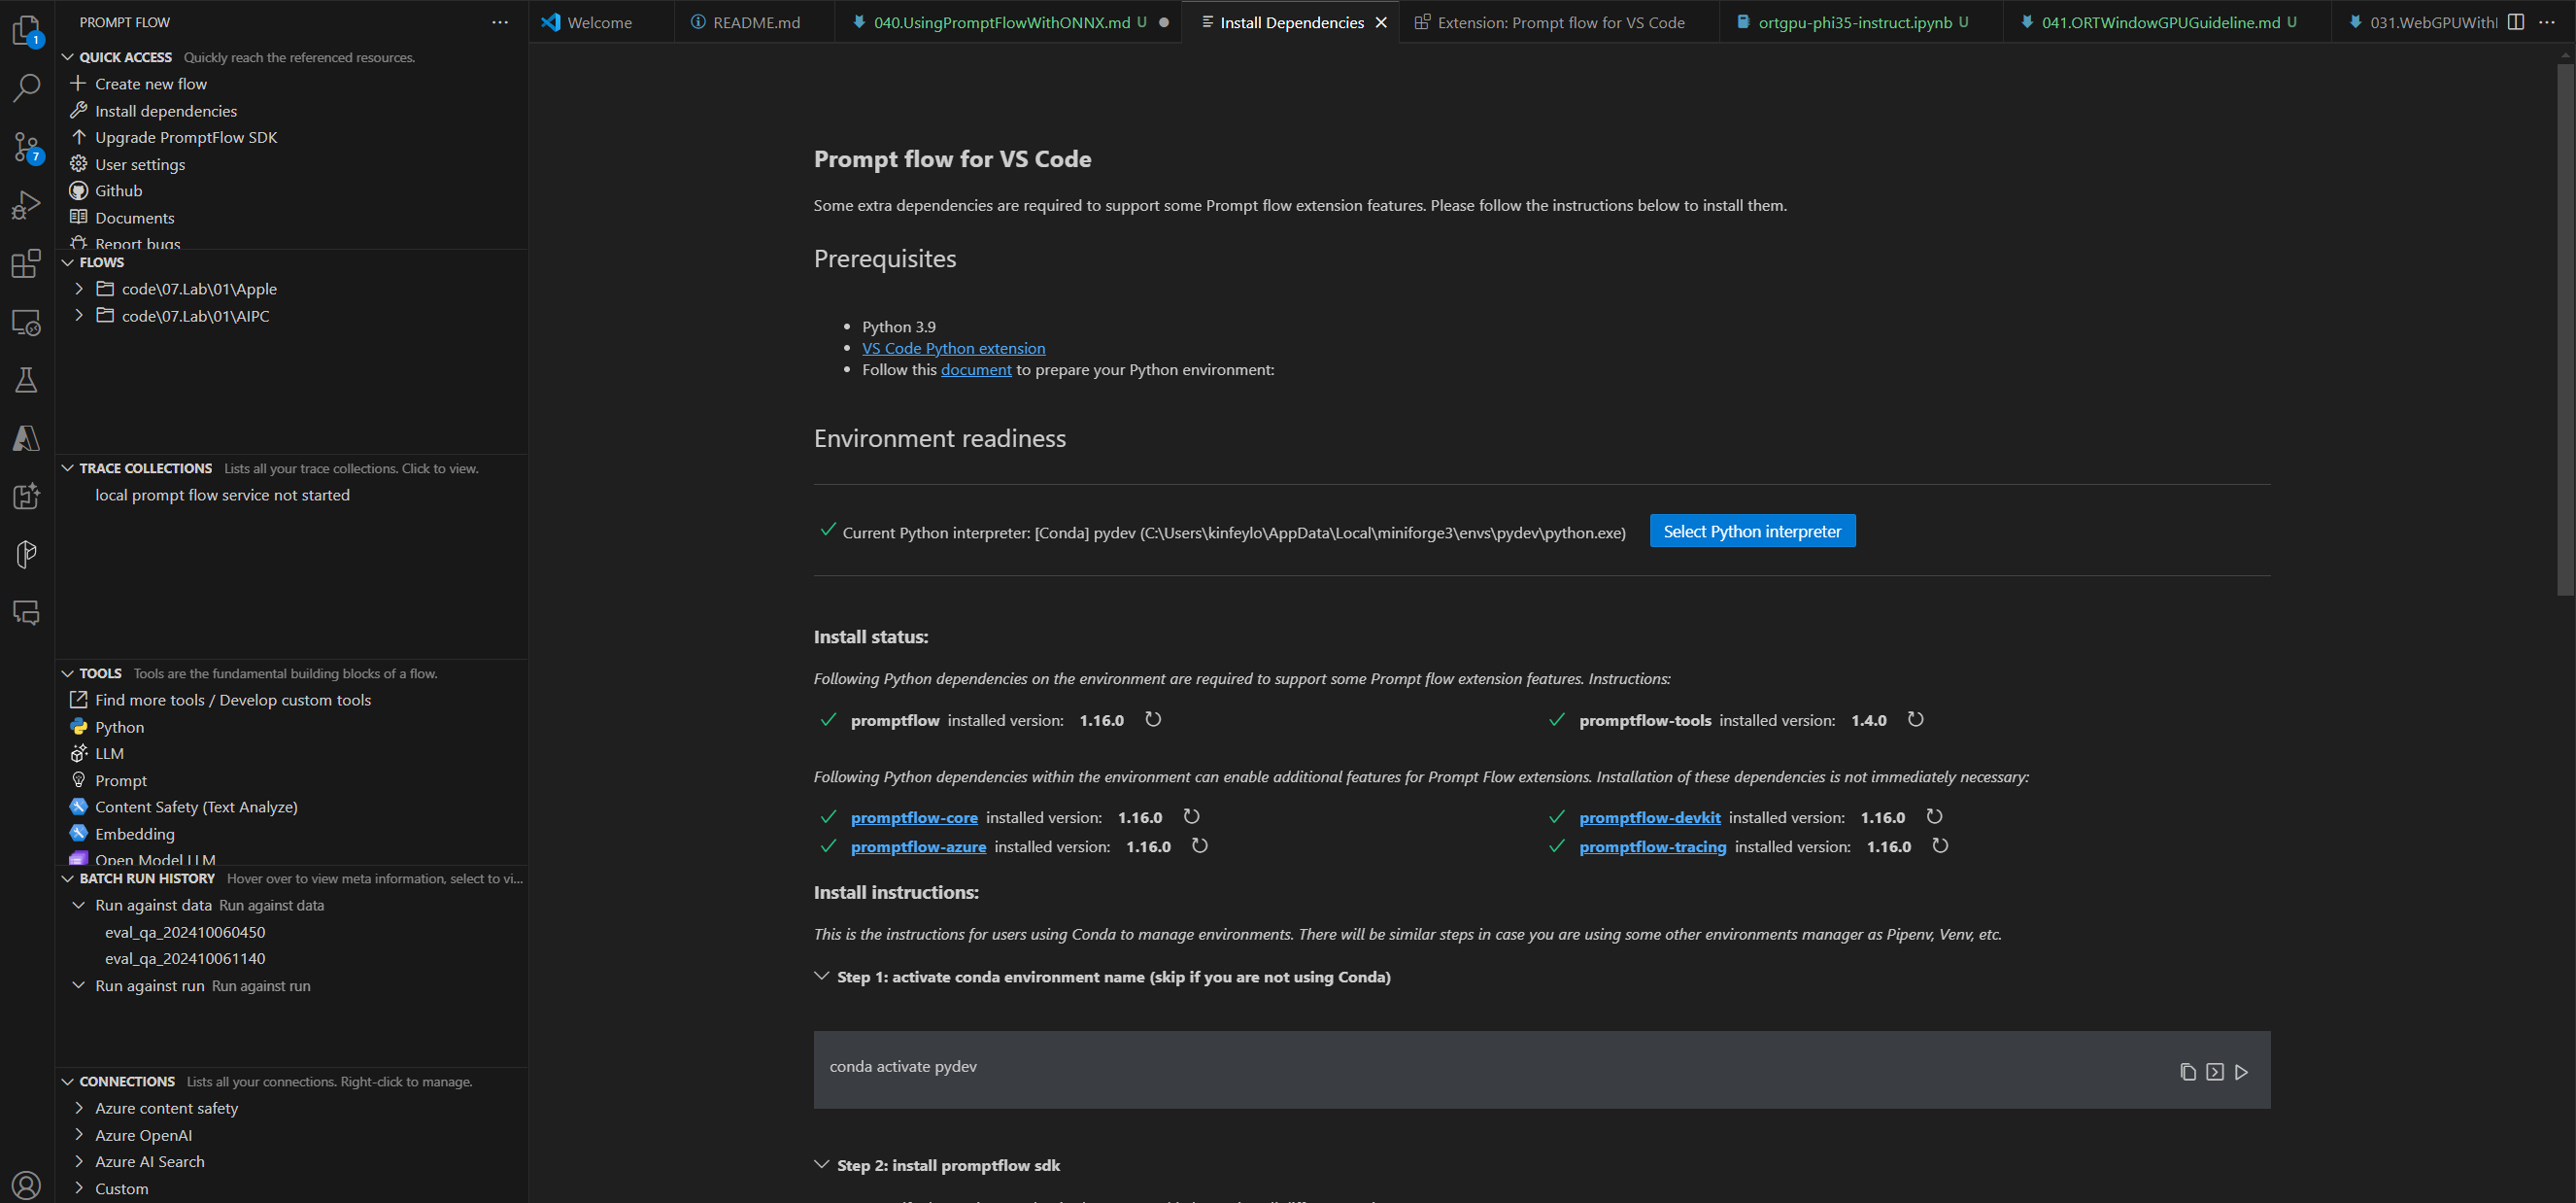The height and width of the screenshot is (1203, 2576).
Task: Click the editor vertical scrollbar
Action: pos(2566,330)
